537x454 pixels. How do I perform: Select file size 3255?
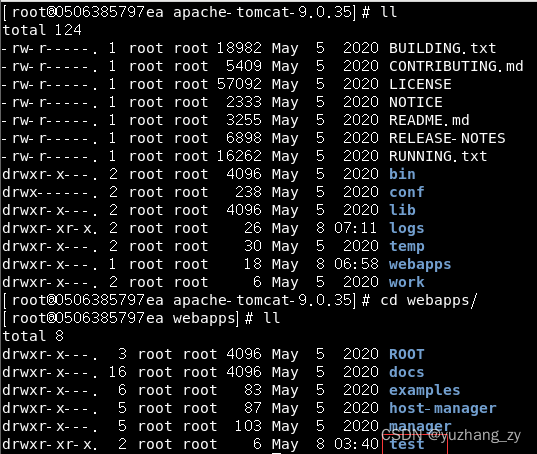[x=243, y=120]
